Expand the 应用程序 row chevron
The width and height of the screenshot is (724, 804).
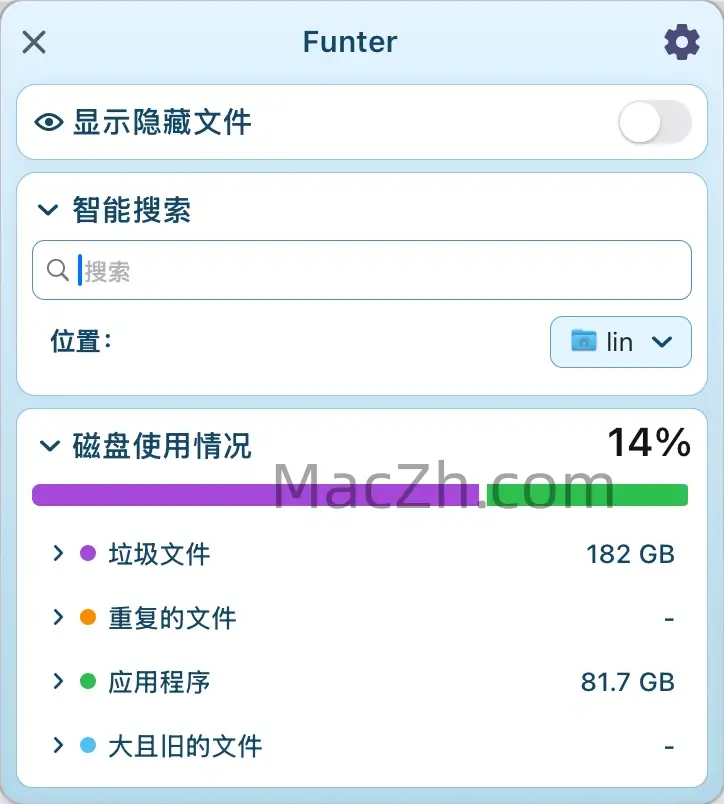pos(58,681)
